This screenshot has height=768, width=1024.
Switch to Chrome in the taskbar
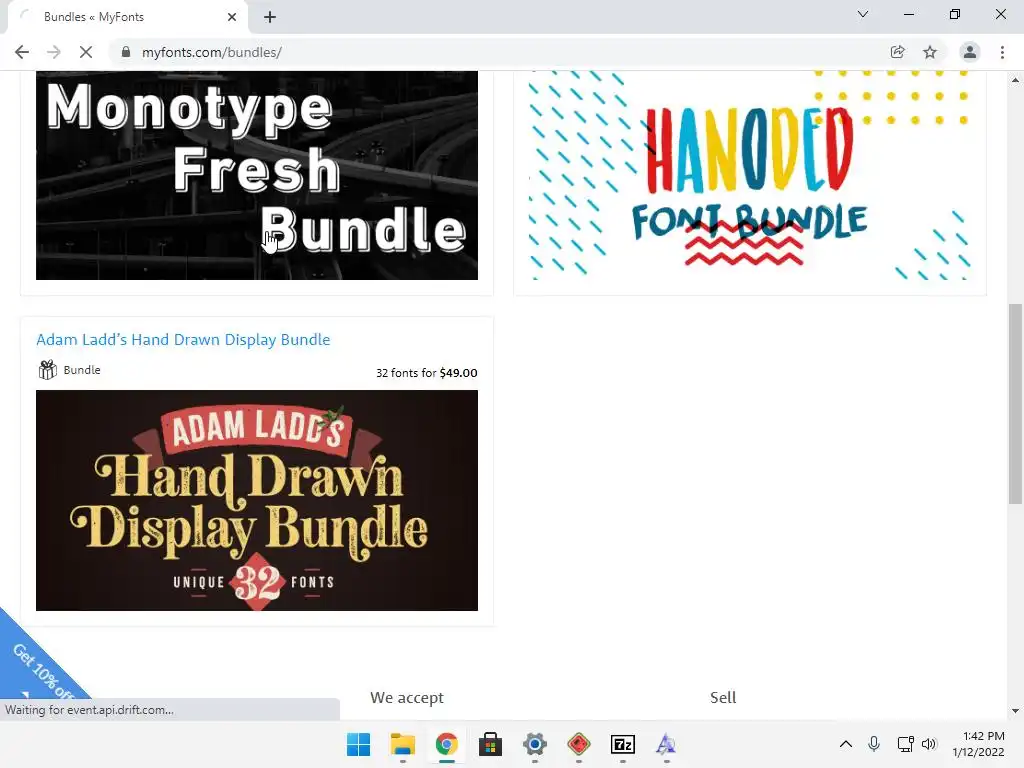pyautogui.click(x=447, y=744)
